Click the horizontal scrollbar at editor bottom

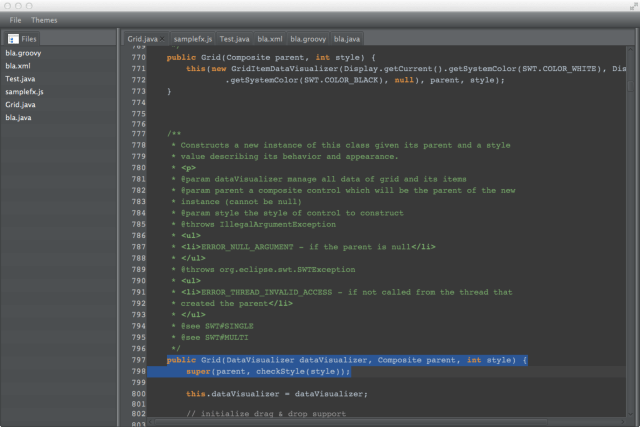(351, 421)
